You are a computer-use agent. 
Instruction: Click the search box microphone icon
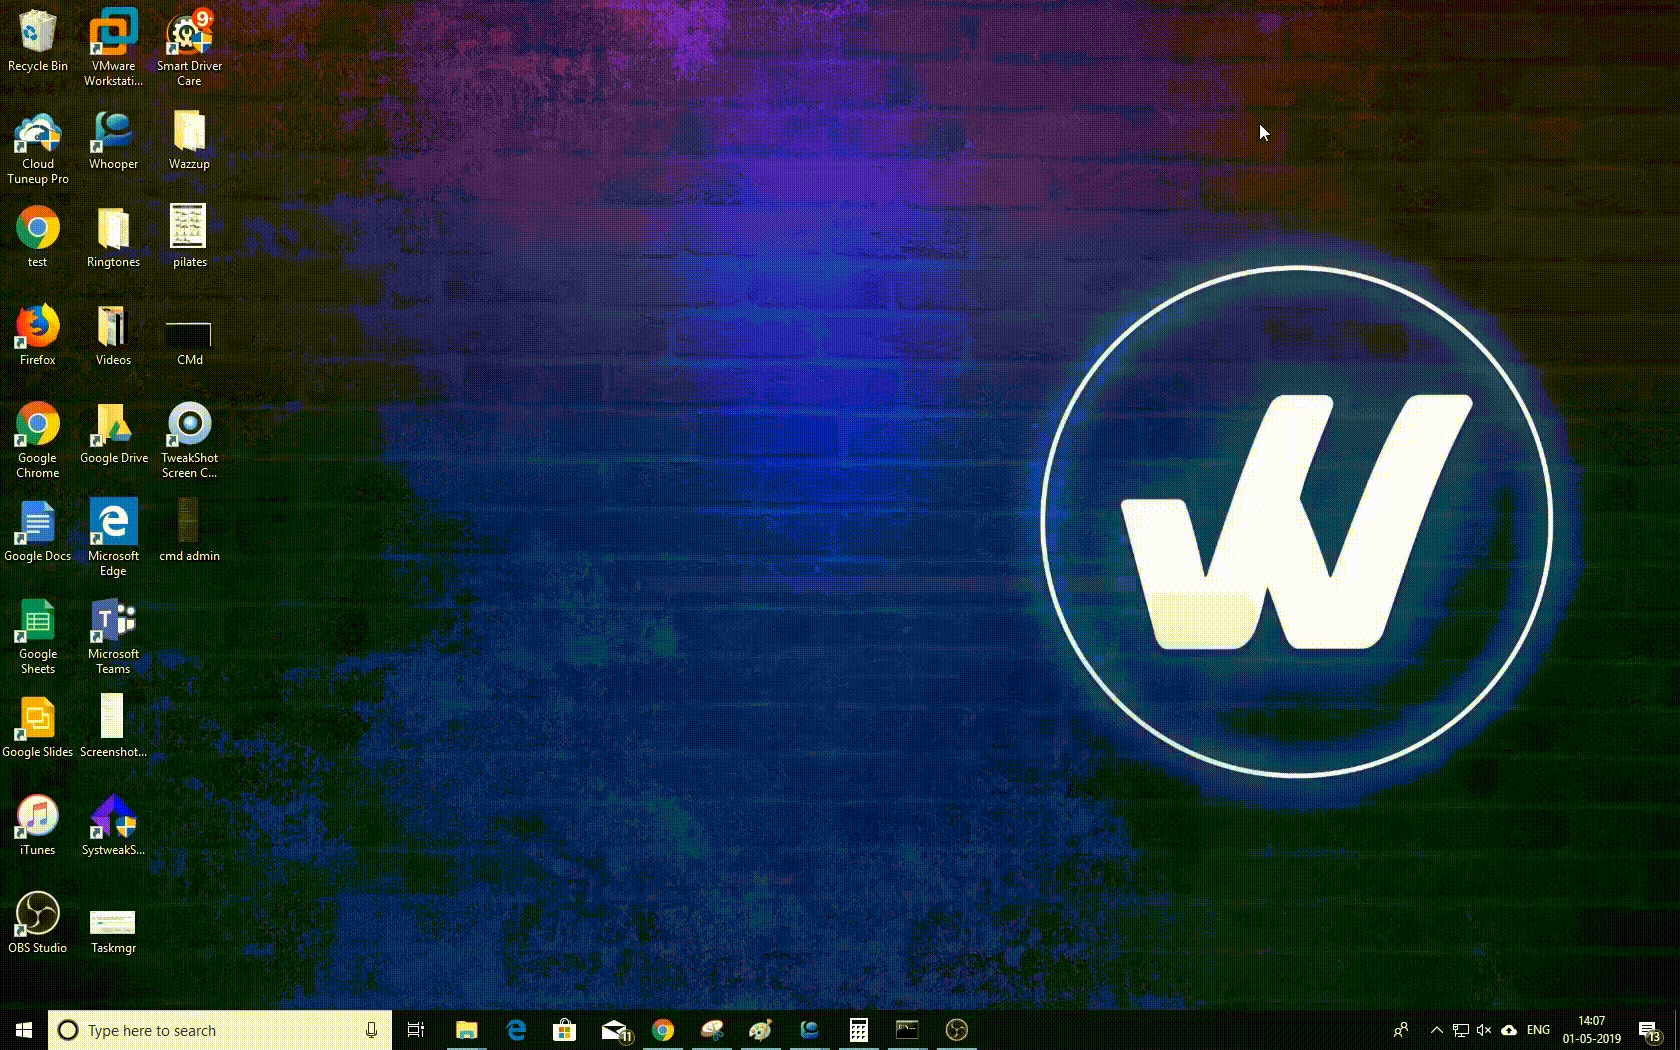point(371,1030)
